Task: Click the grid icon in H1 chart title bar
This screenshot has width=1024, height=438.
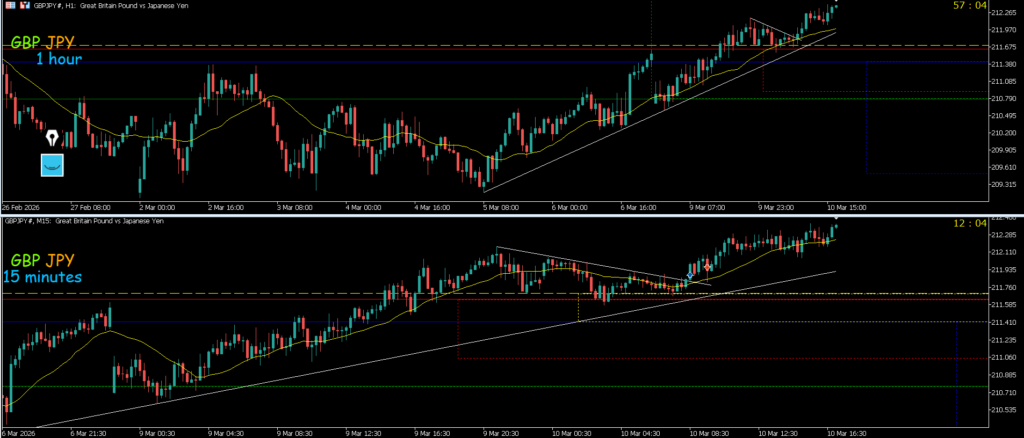Action: tap(6, 5)
